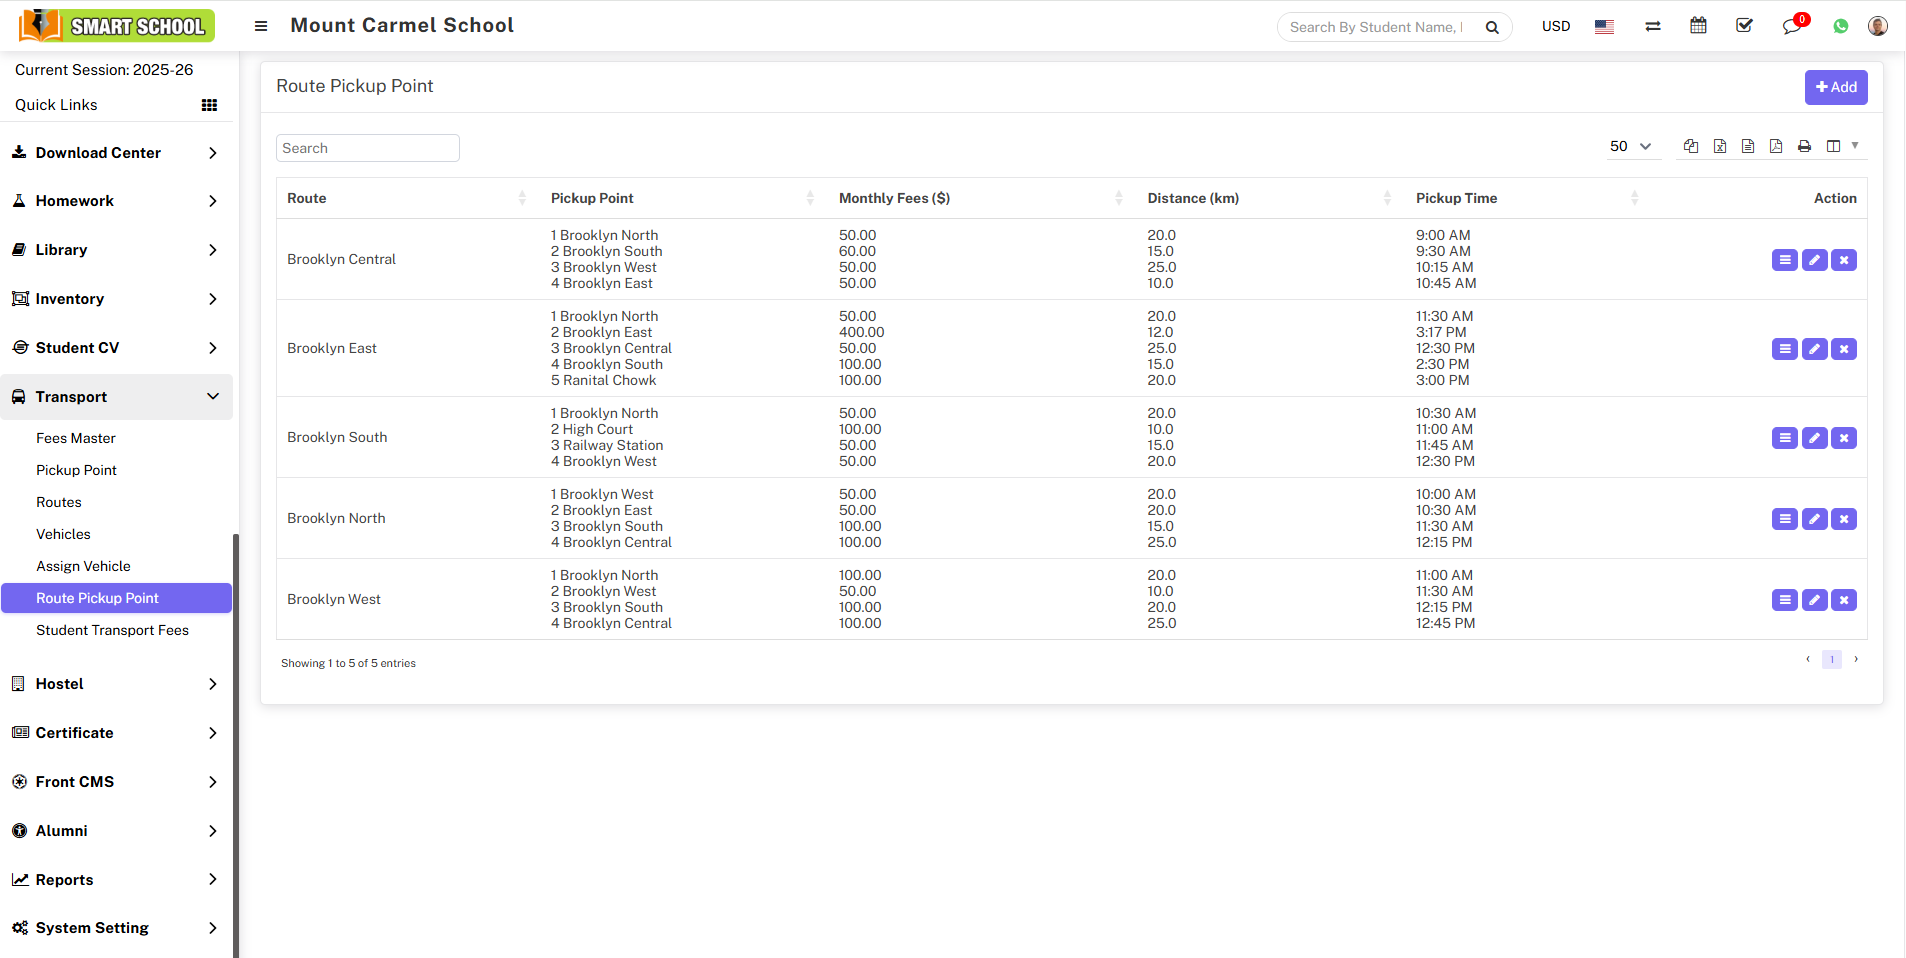Click the table Search input field
Image resolution: width=1906 pixels, height=958 pixels.
point(367,148)
